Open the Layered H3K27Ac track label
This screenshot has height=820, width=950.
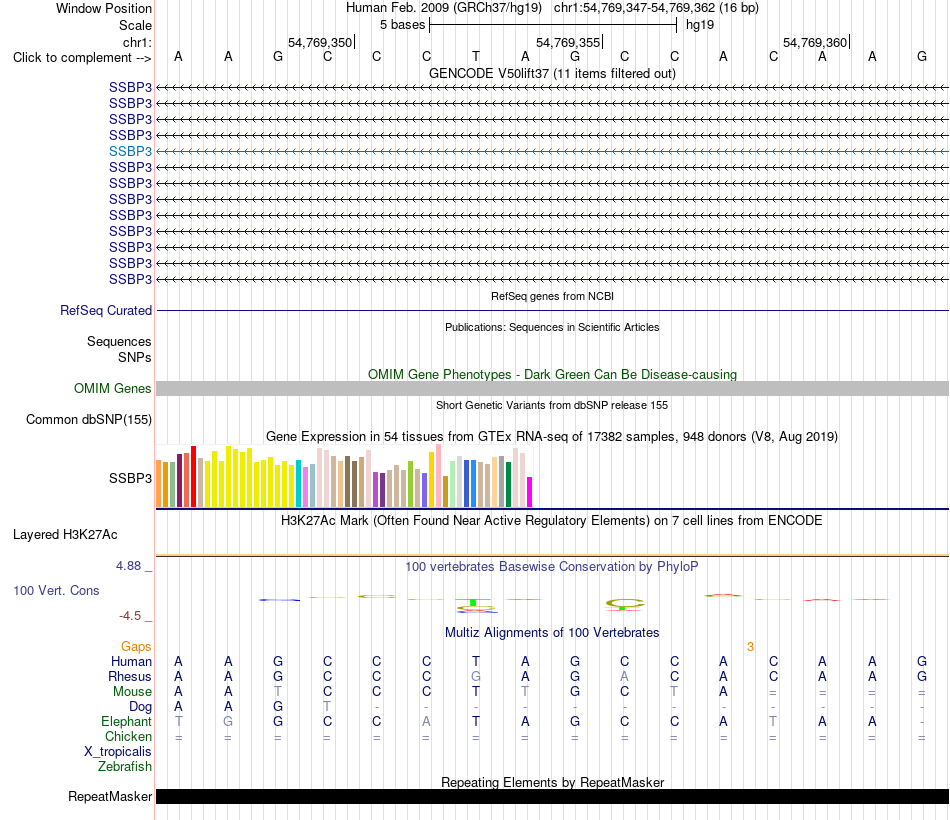coord(65,535)
